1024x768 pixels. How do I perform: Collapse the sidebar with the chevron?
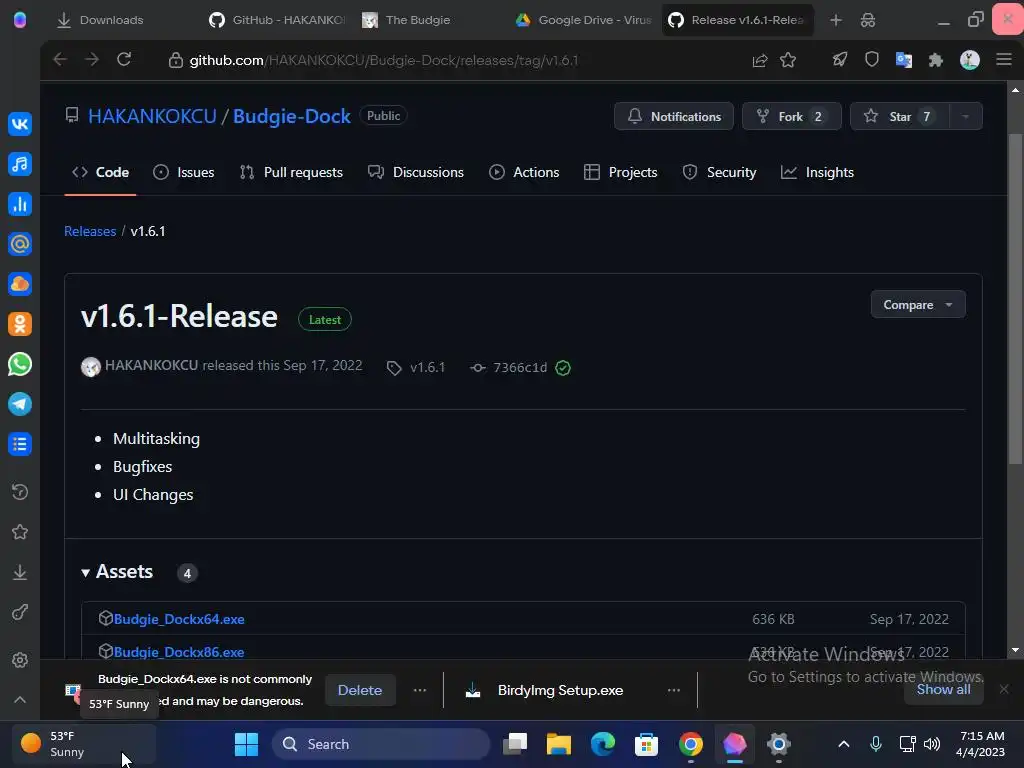click(20, 699)
